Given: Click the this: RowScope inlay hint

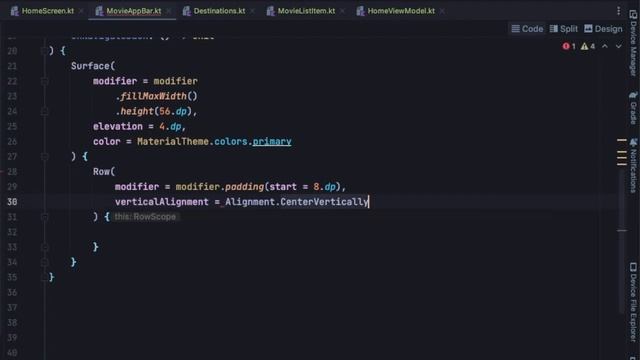Looking at the screenshot, I should [145, 217].
